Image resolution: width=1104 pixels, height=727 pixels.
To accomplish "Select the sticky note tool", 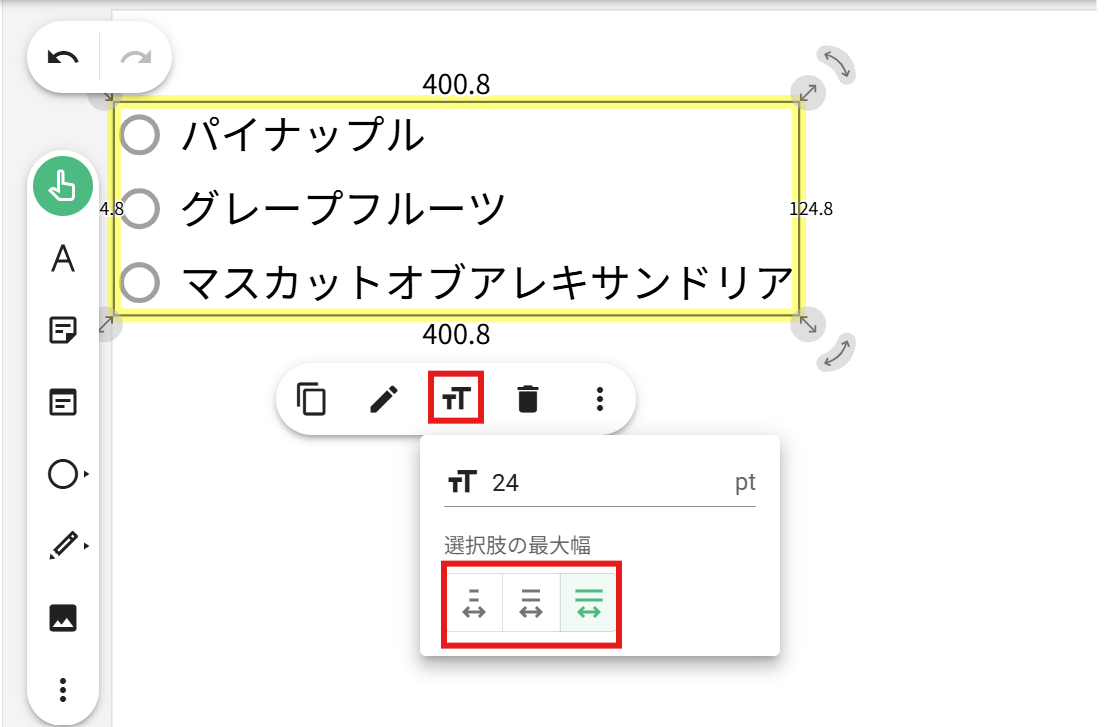I will click(x=63, y=331).
